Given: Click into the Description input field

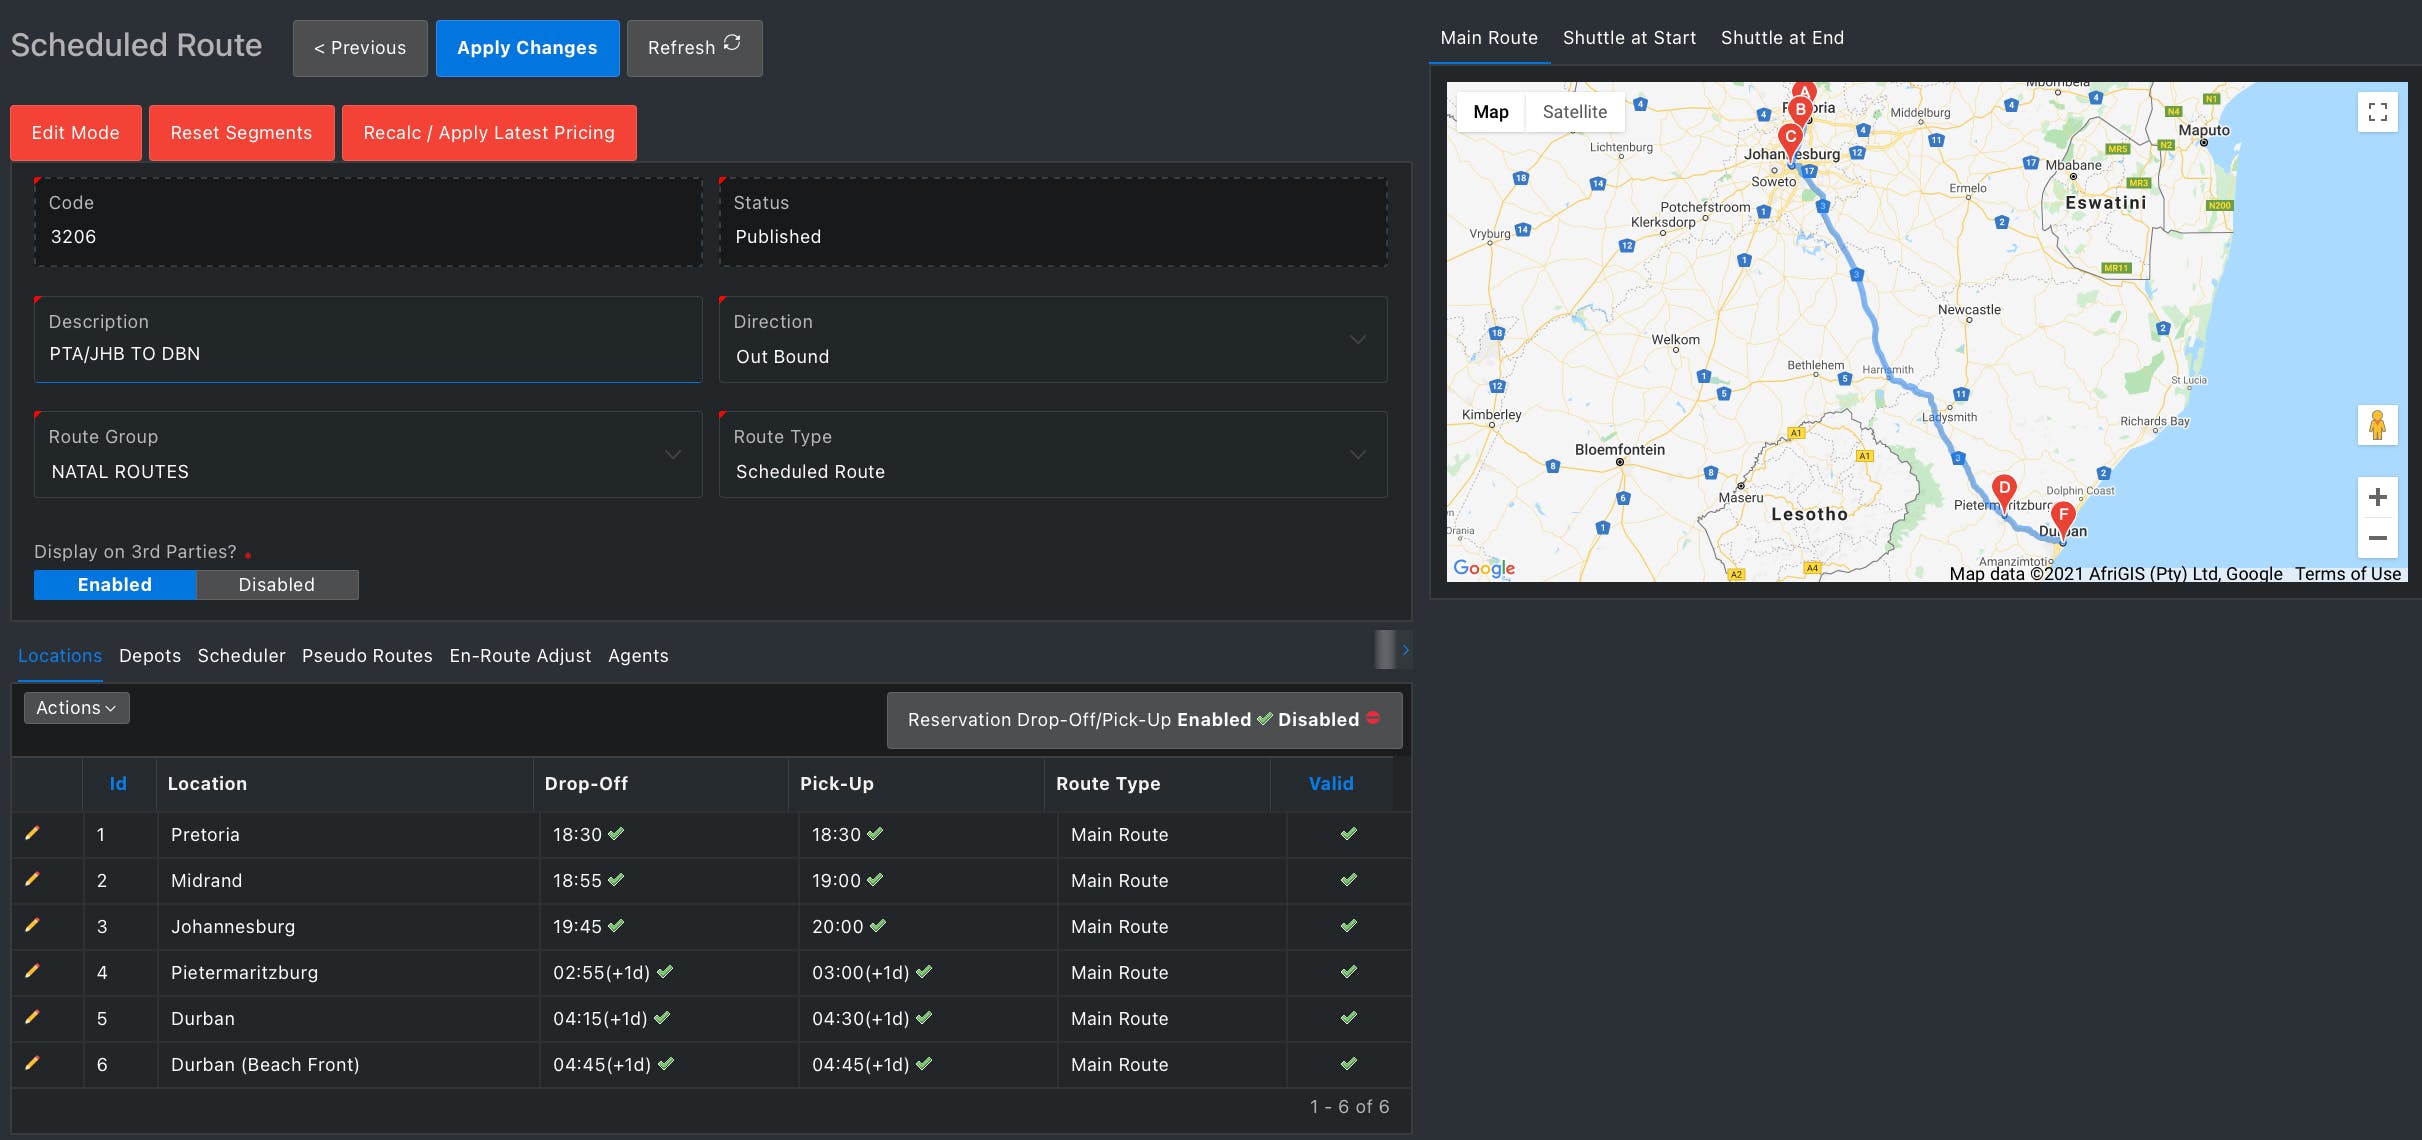Looking at the screenshot, I should [368, 354].
